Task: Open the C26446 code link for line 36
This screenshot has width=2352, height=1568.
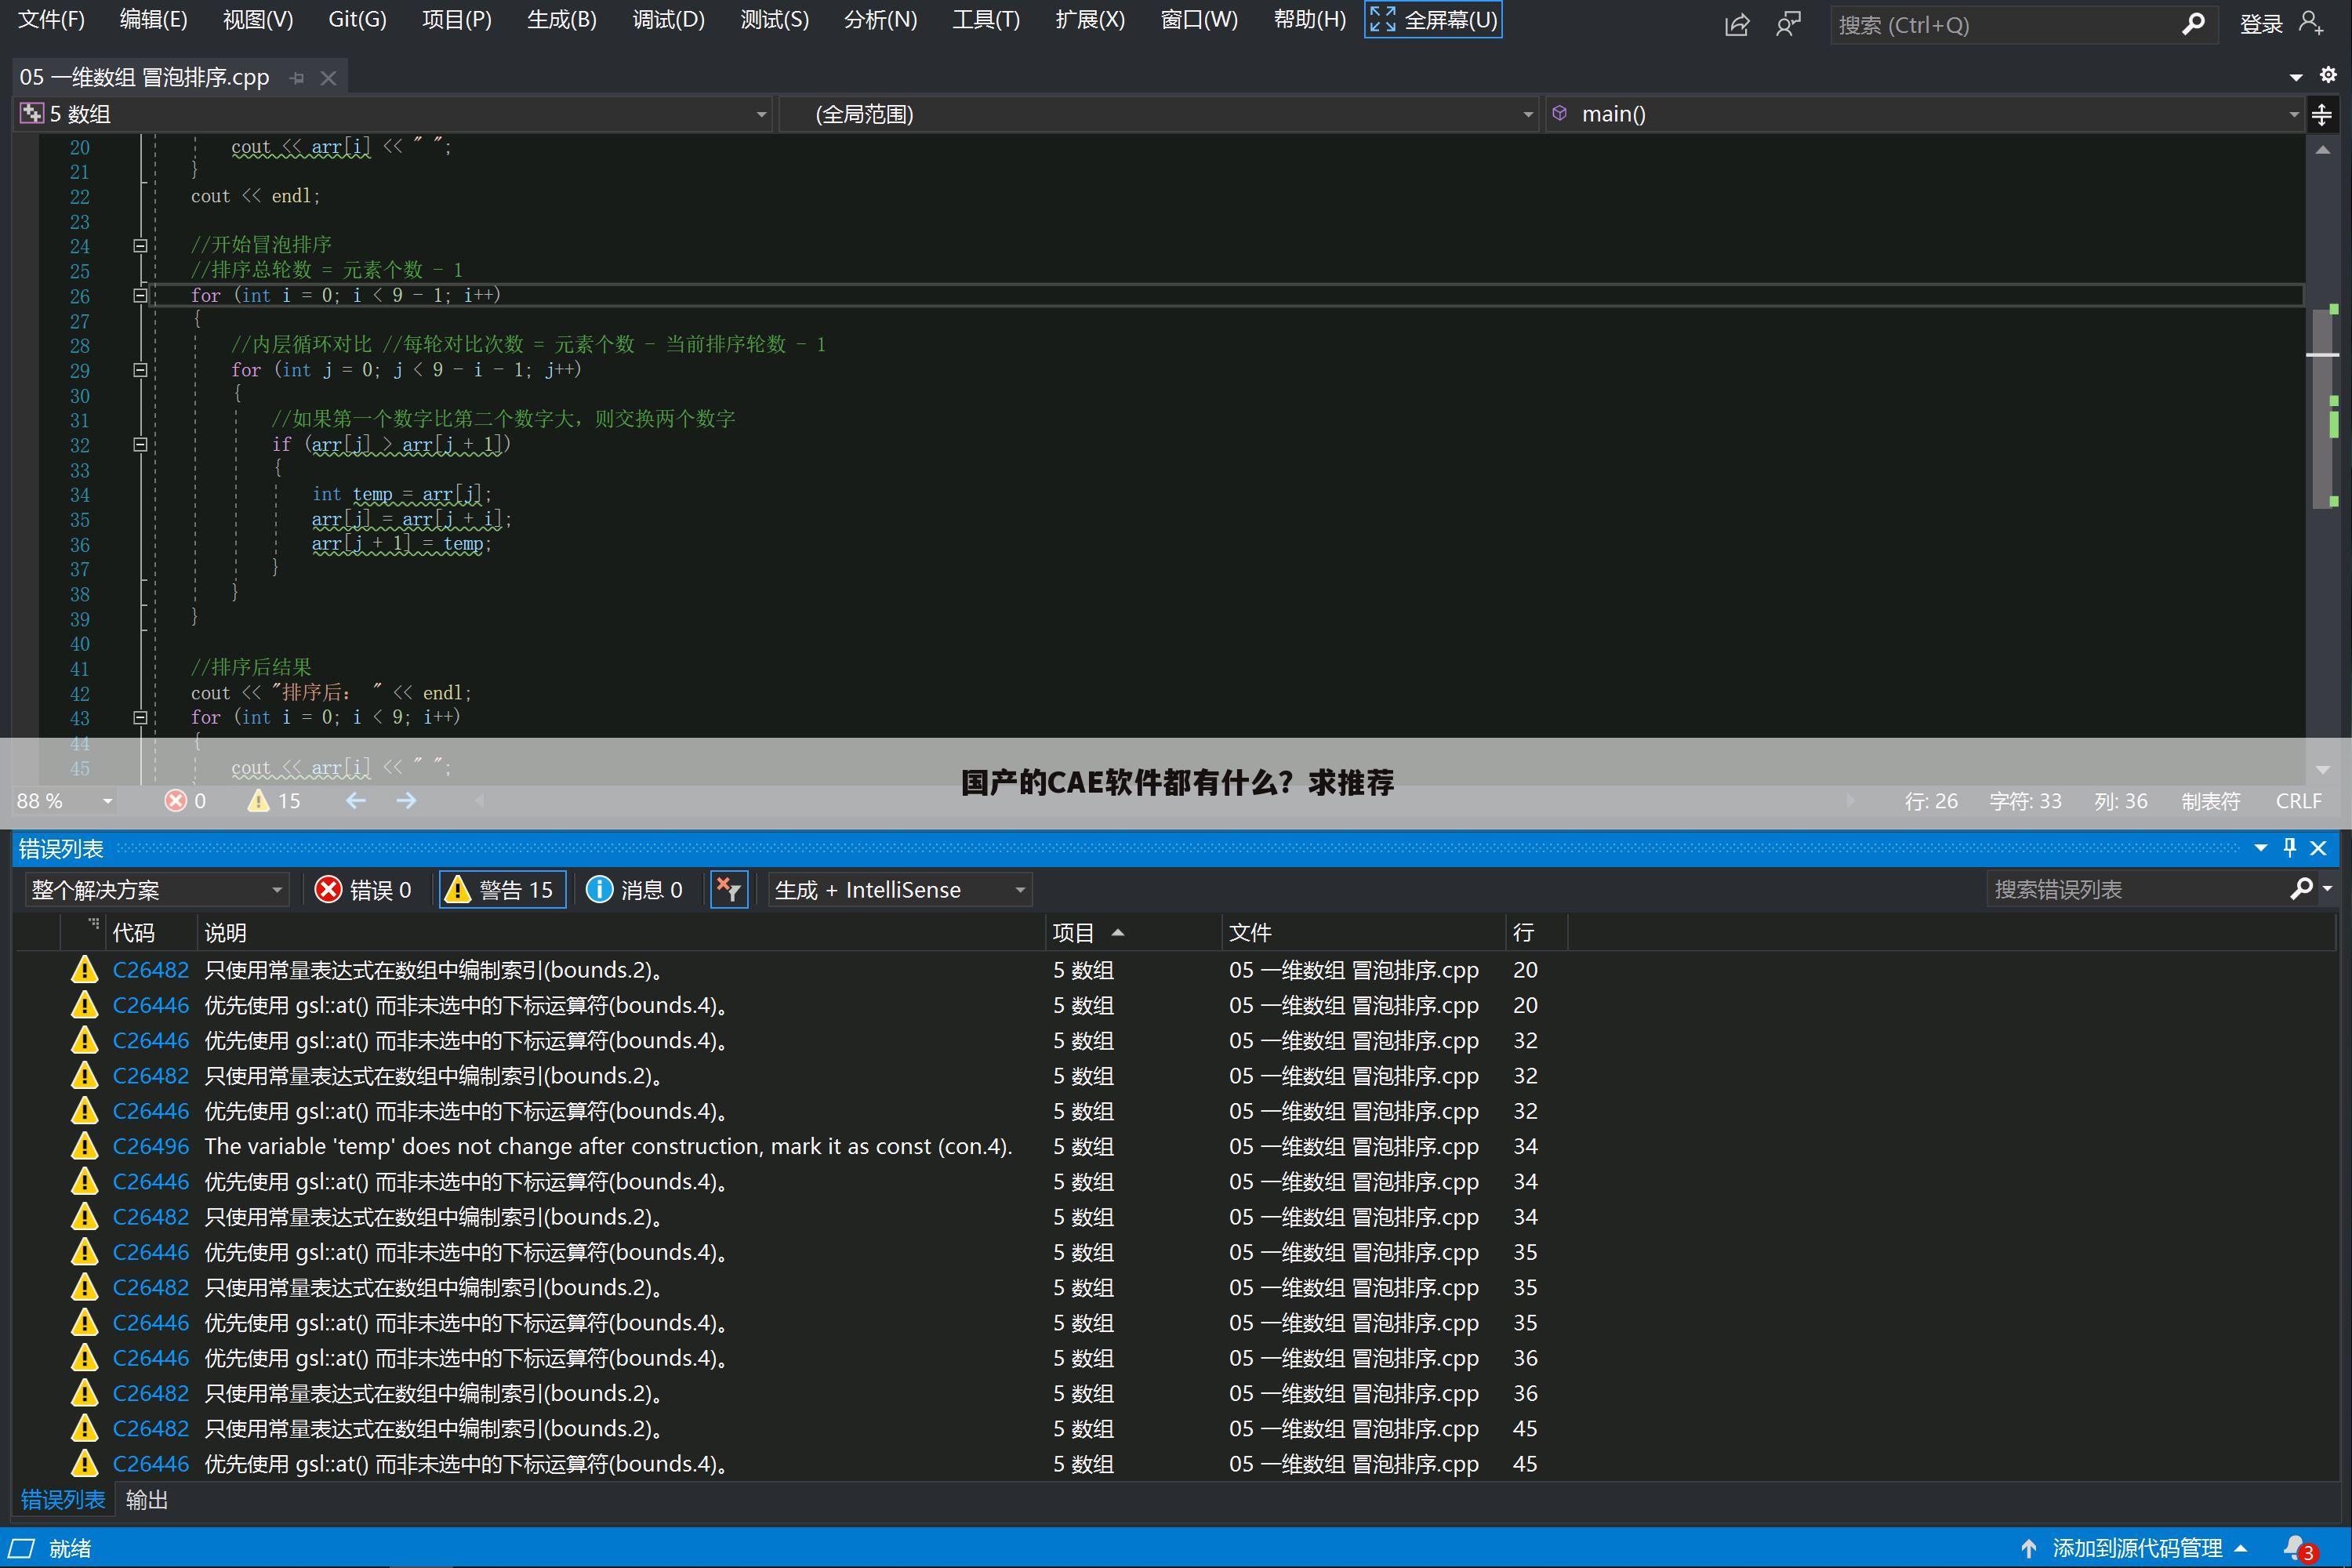Action: click(x=151, y=1358)
